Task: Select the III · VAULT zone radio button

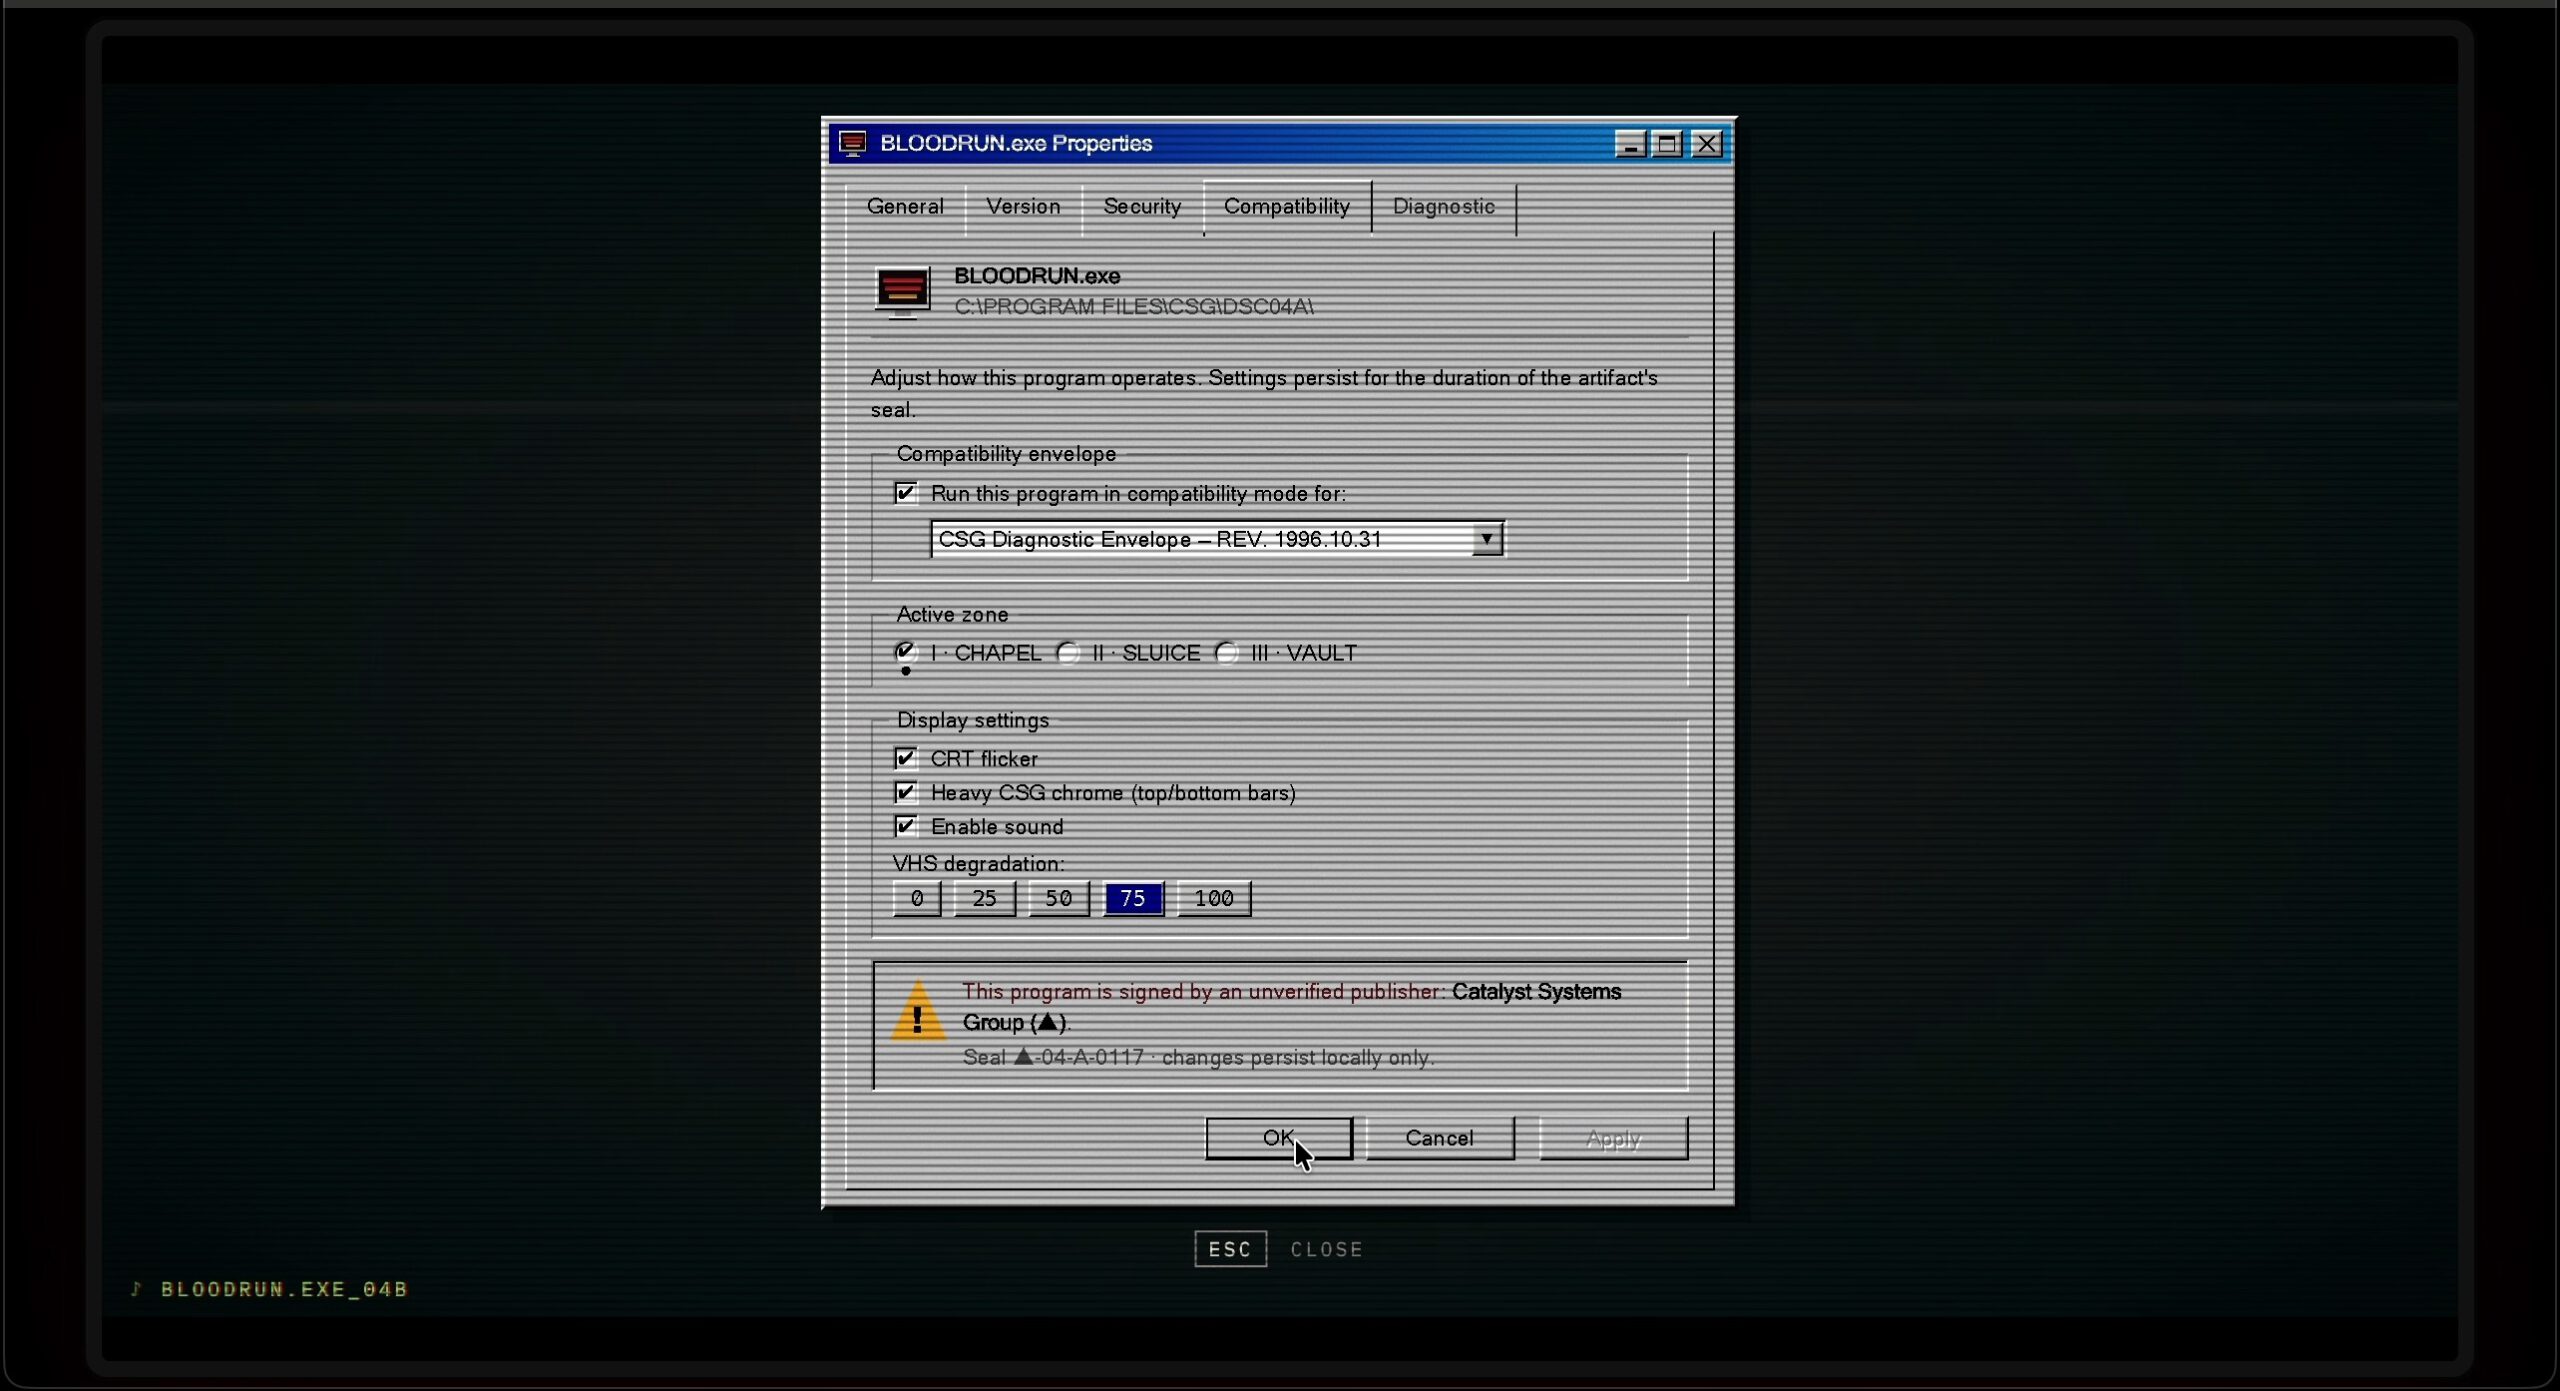Action: pos(1226,653)
